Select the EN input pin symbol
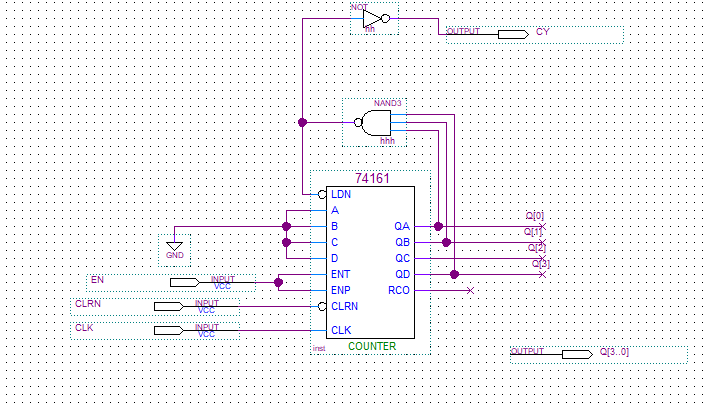703x404 pixels. [x=185, y=282]
